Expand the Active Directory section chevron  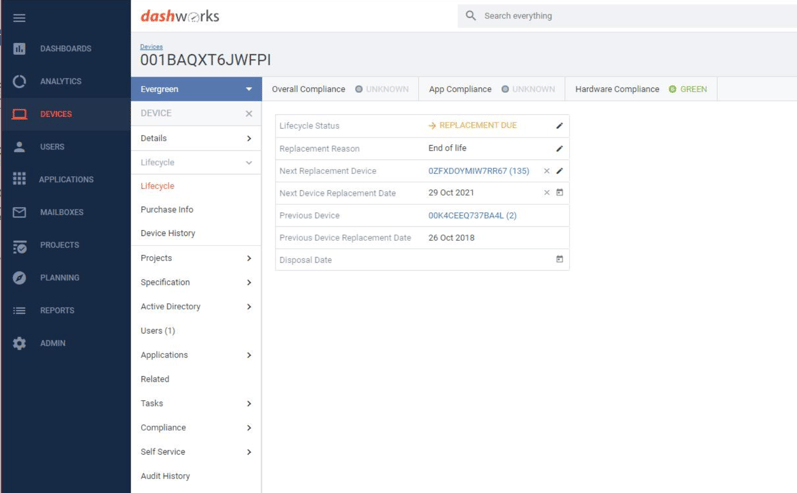click(249, 306)
